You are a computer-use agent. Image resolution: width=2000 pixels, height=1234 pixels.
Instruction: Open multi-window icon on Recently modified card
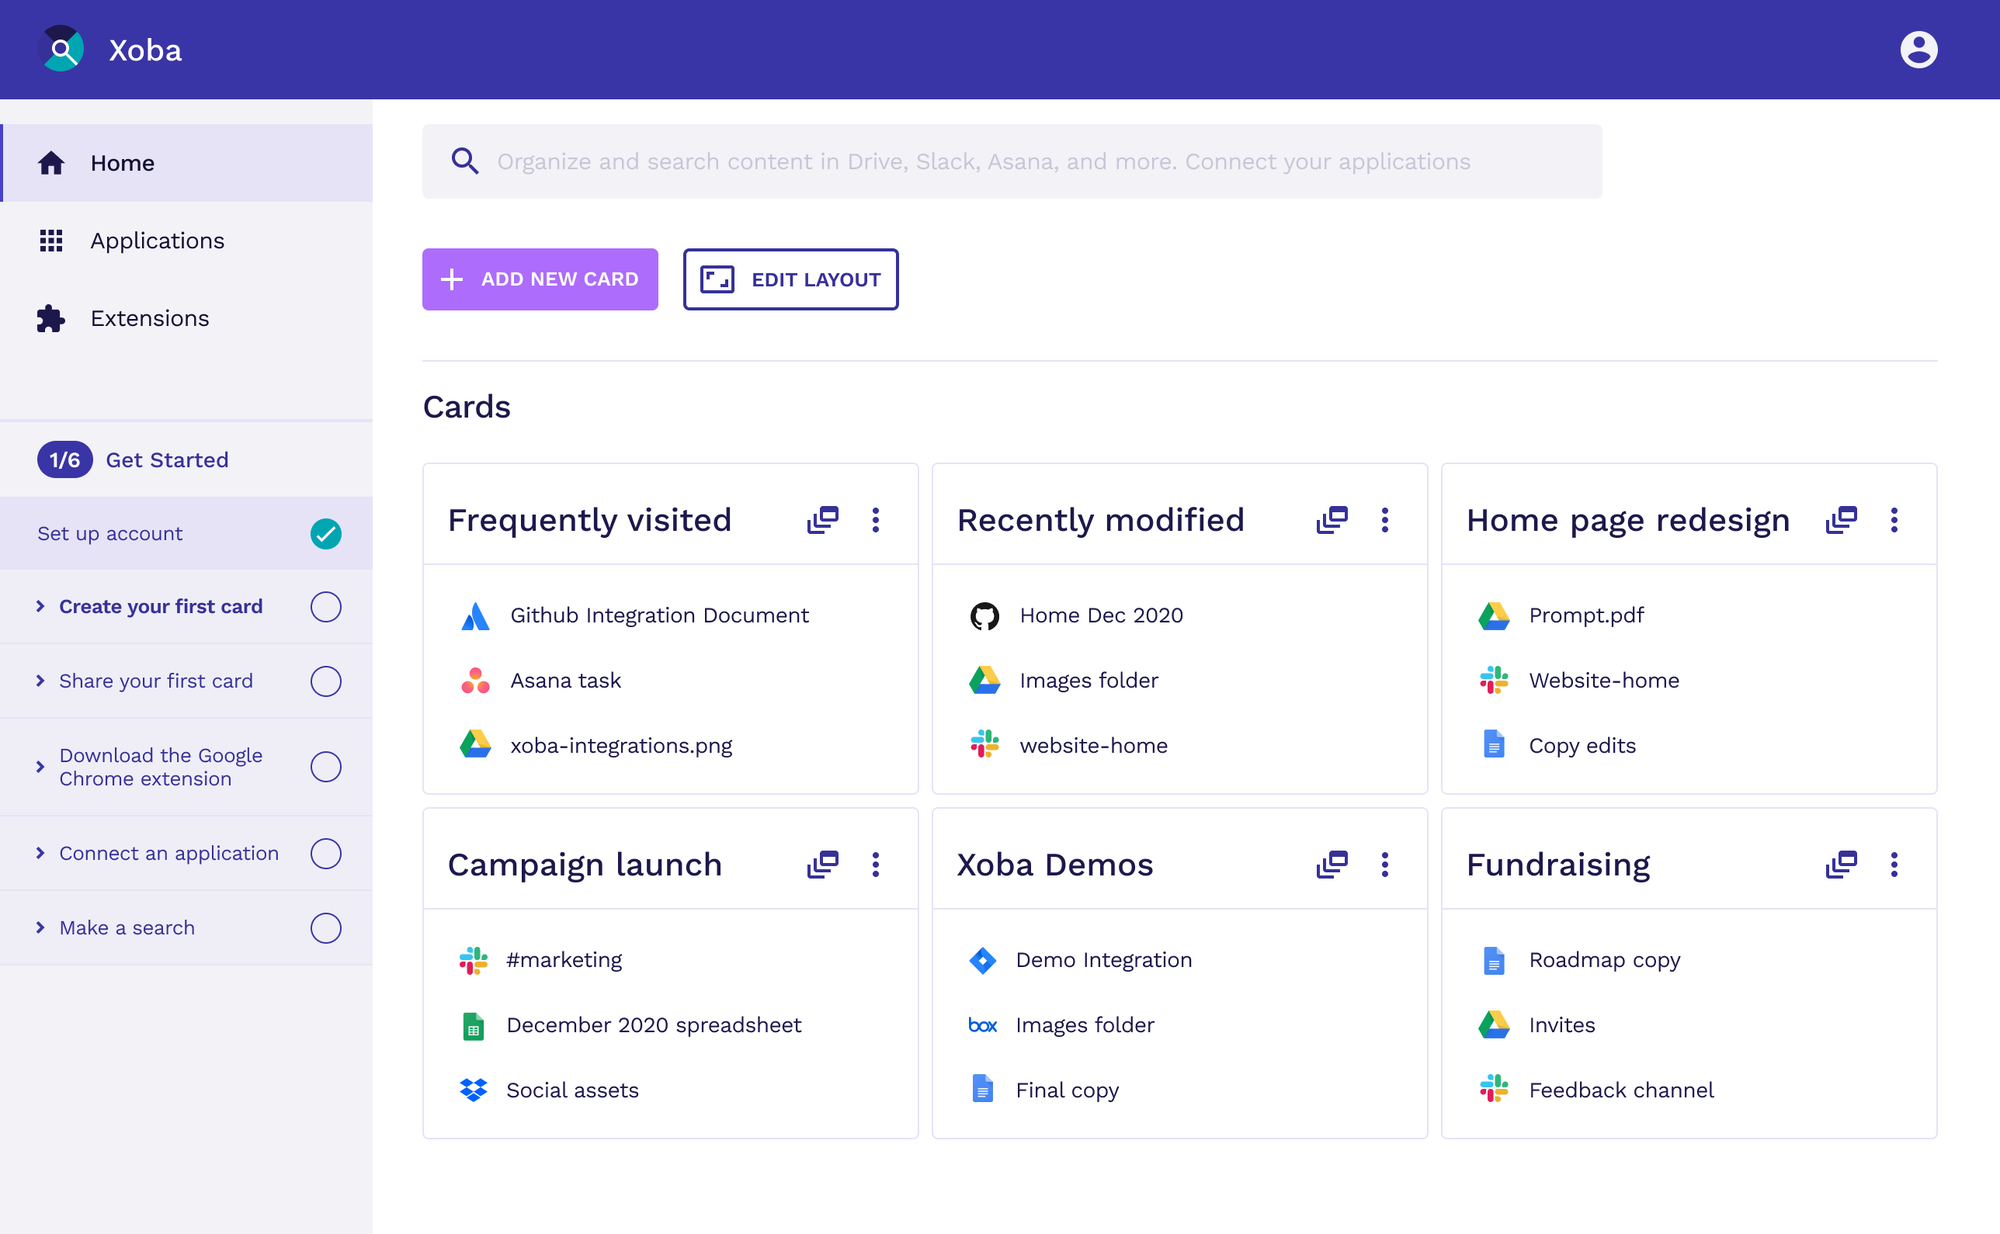click(1331, 519)
